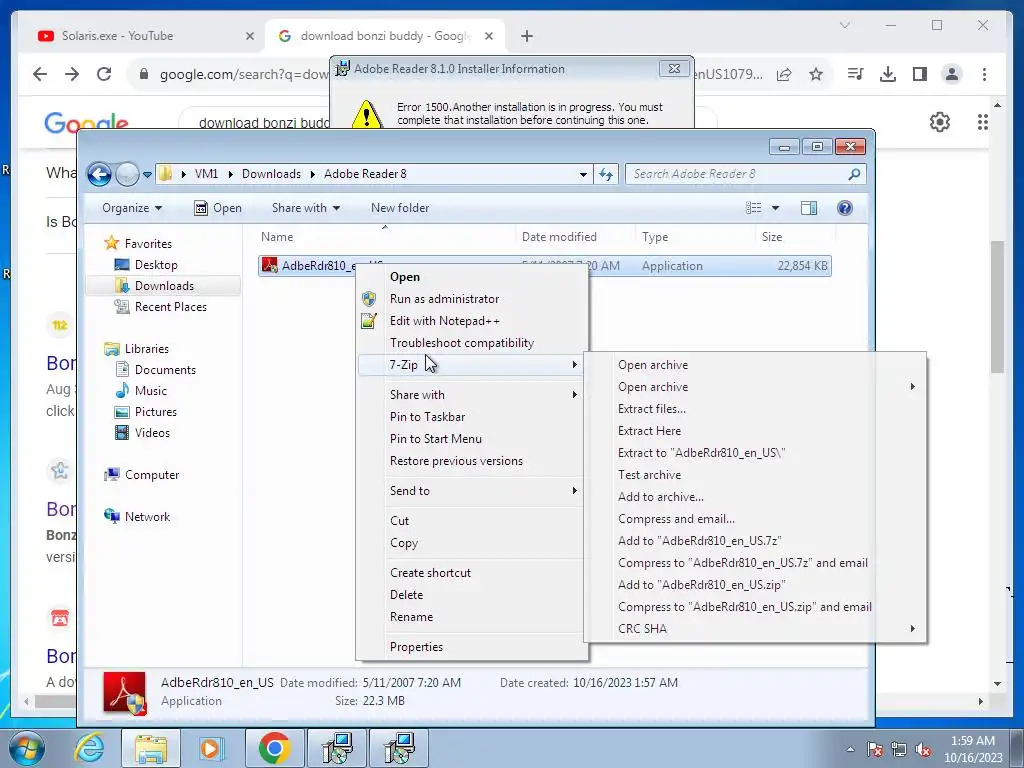Open the recent pages dropdown beside the nav arrows
This screenshot has height=768, width=1024.
pos(147,174)
